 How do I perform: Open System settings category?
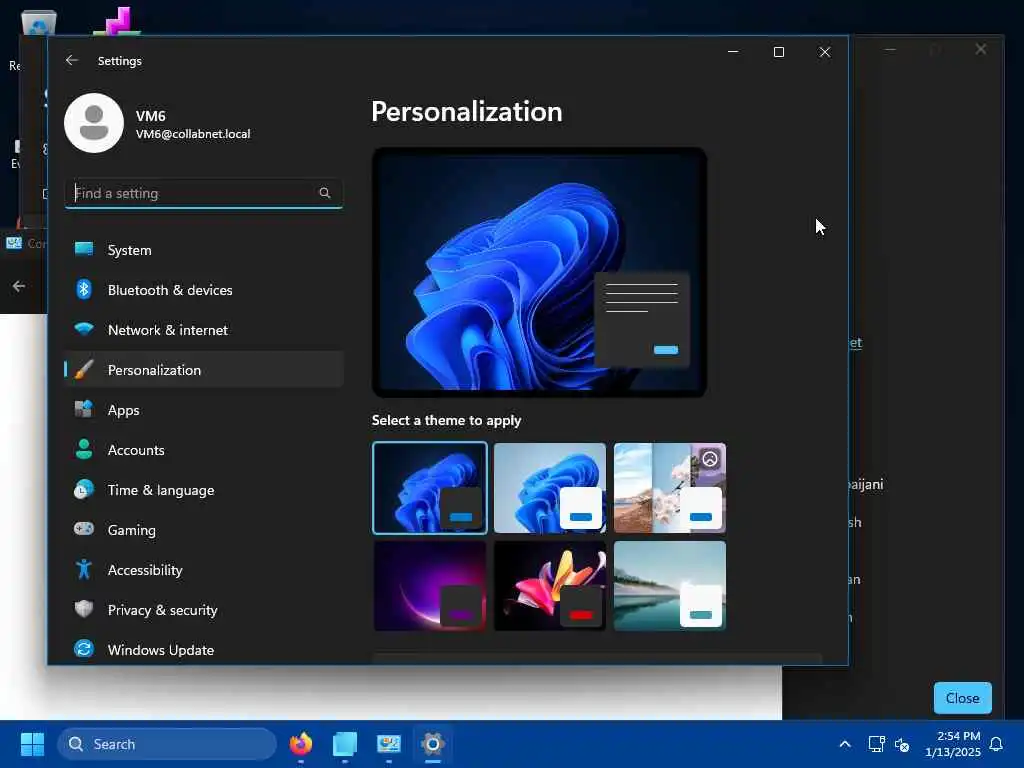[x=204, y=250]
